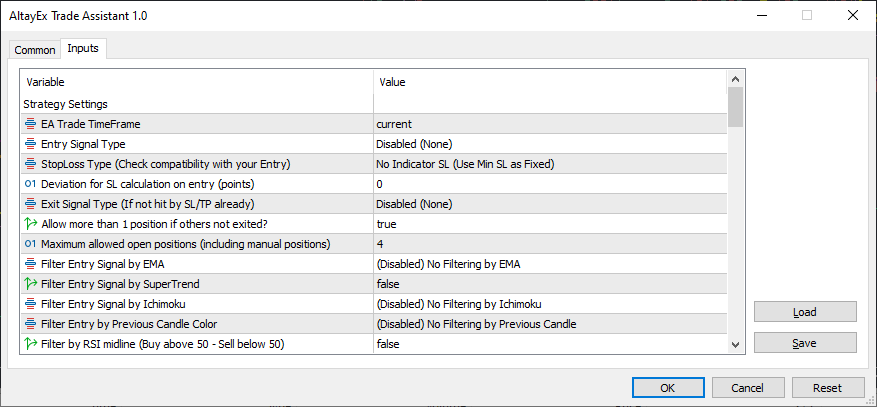Click the icon beside Filter Entry Signal by Ichimoku
Viewport: 877px width, 407px height.
(x=31, y=304)
